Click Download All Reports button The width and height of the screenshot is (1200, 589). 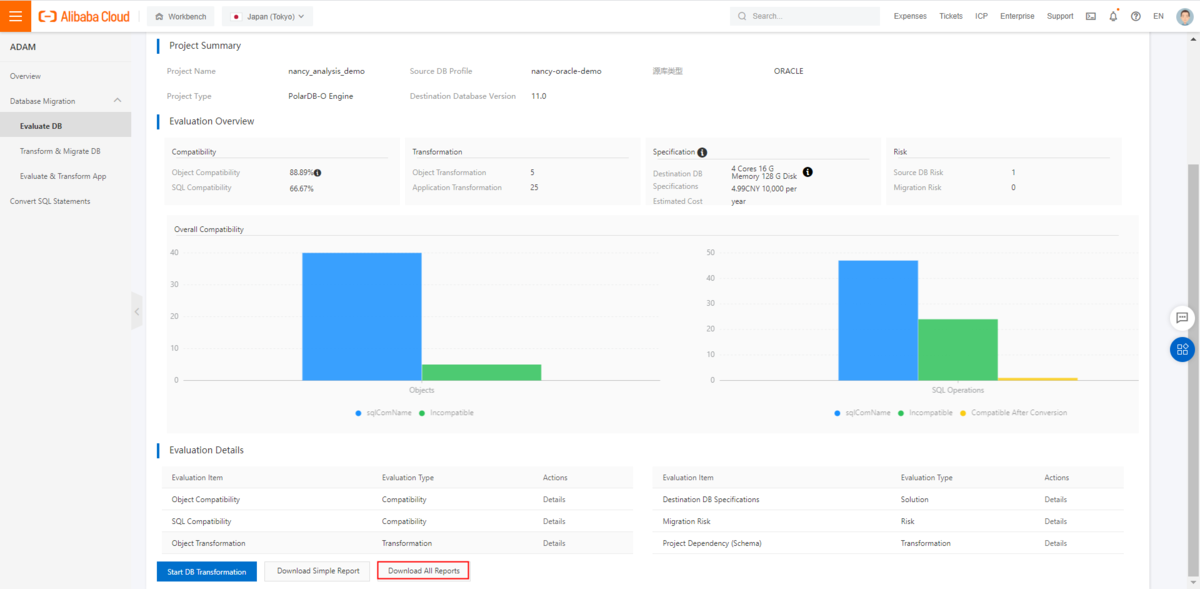(x=424, y=571)
